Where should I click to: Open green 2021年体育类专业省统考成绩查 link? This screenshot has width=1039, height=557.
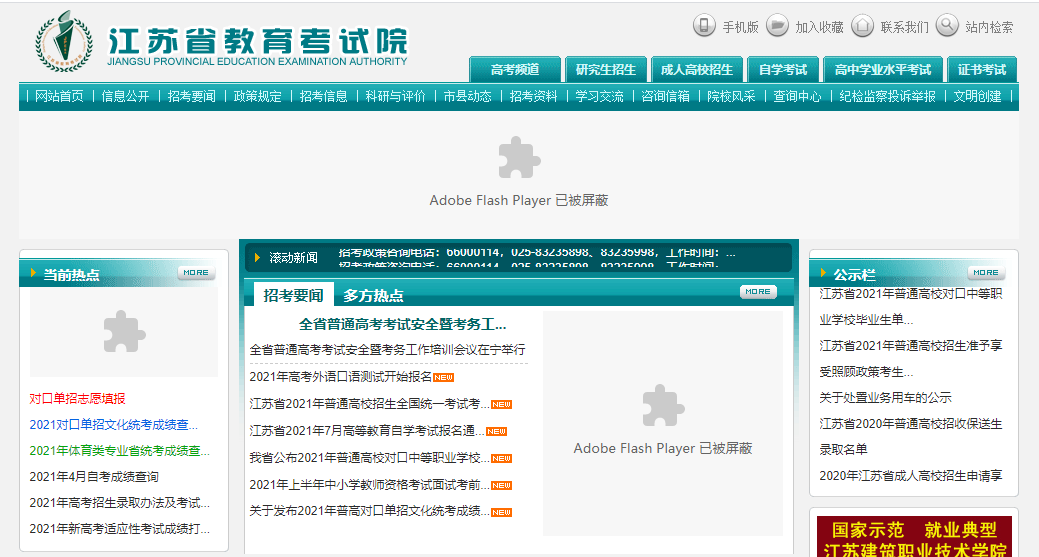click(119, 450)
